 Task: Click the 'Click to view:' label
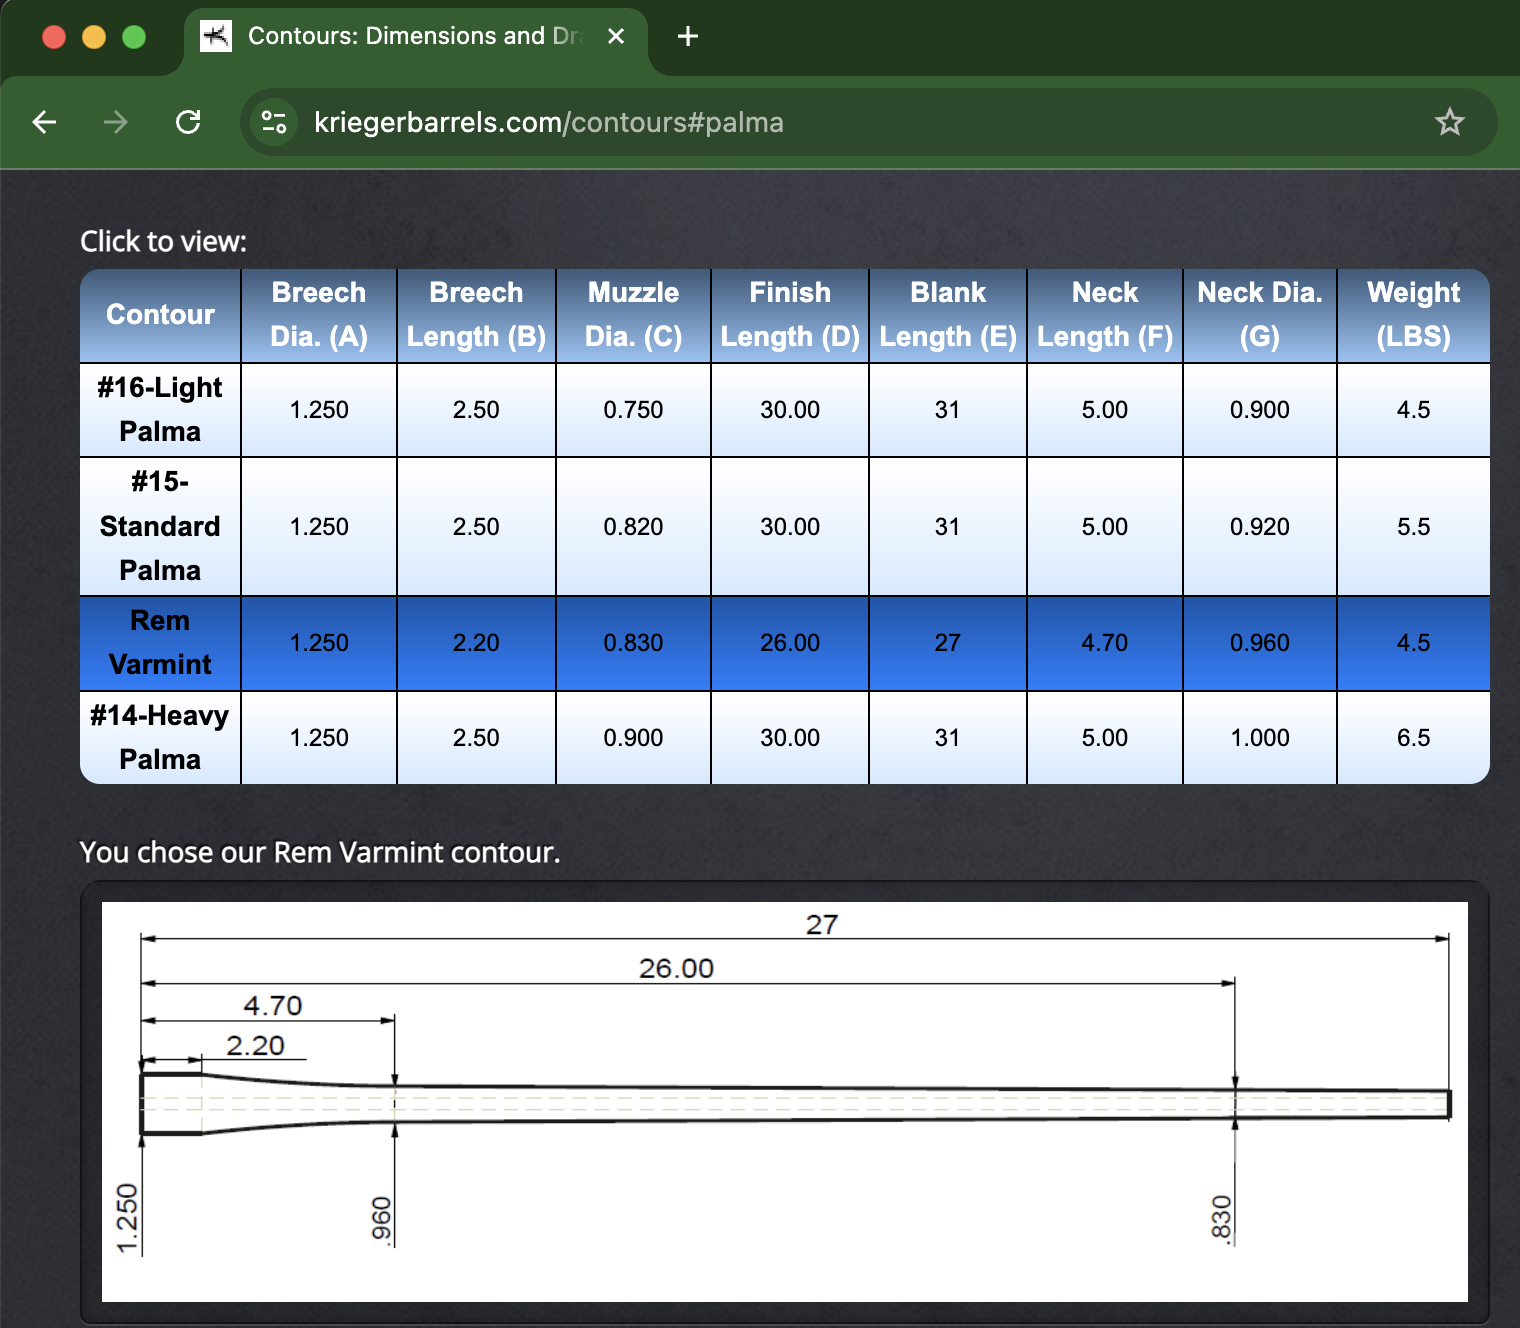163,241
